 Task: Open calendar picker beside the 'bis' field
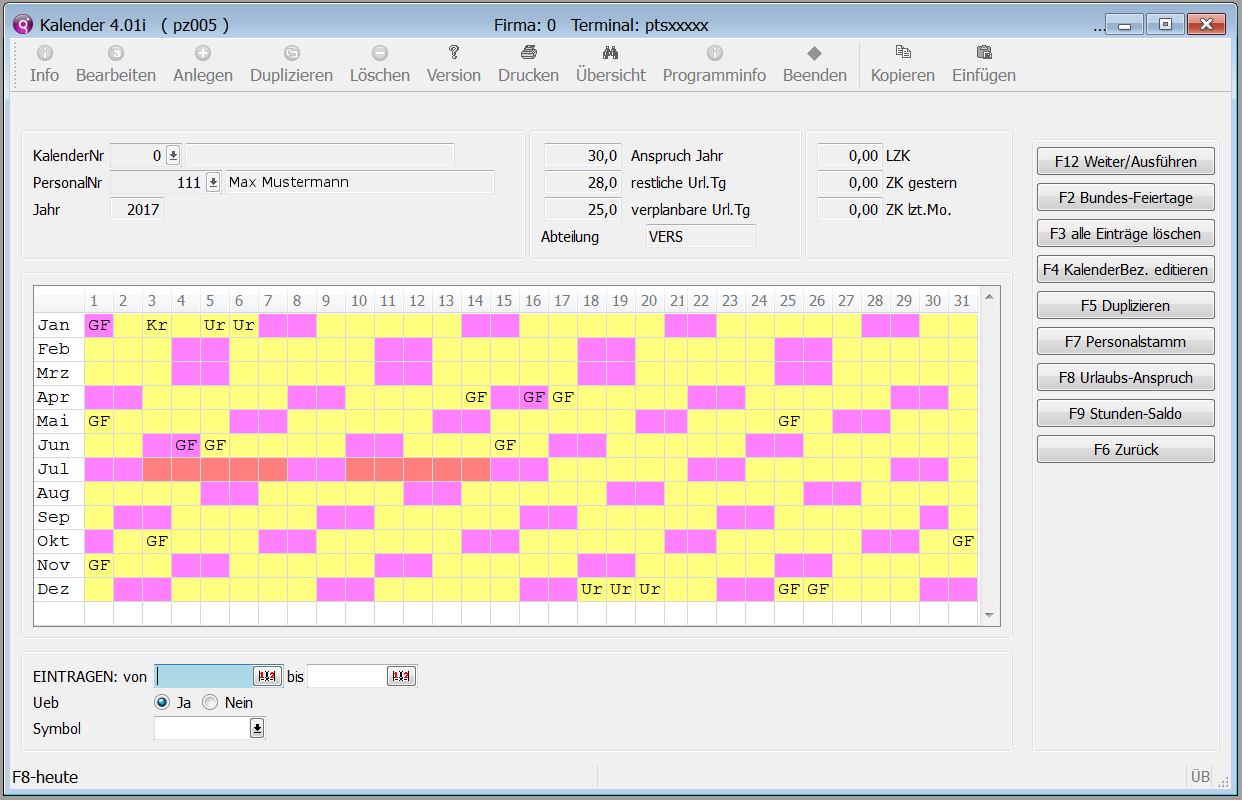(x=401, y=677)
